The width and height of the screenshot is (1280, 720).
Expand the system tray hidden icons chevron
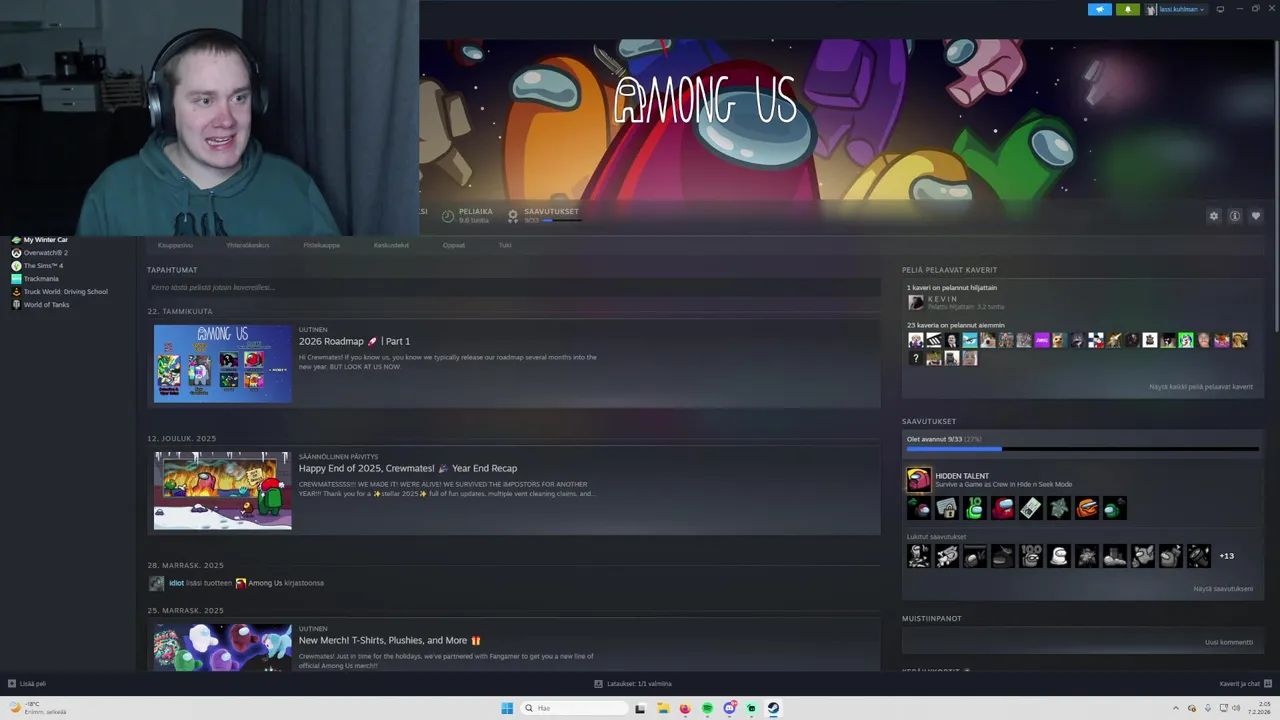pyautogui.click(x=1176, y=708)
